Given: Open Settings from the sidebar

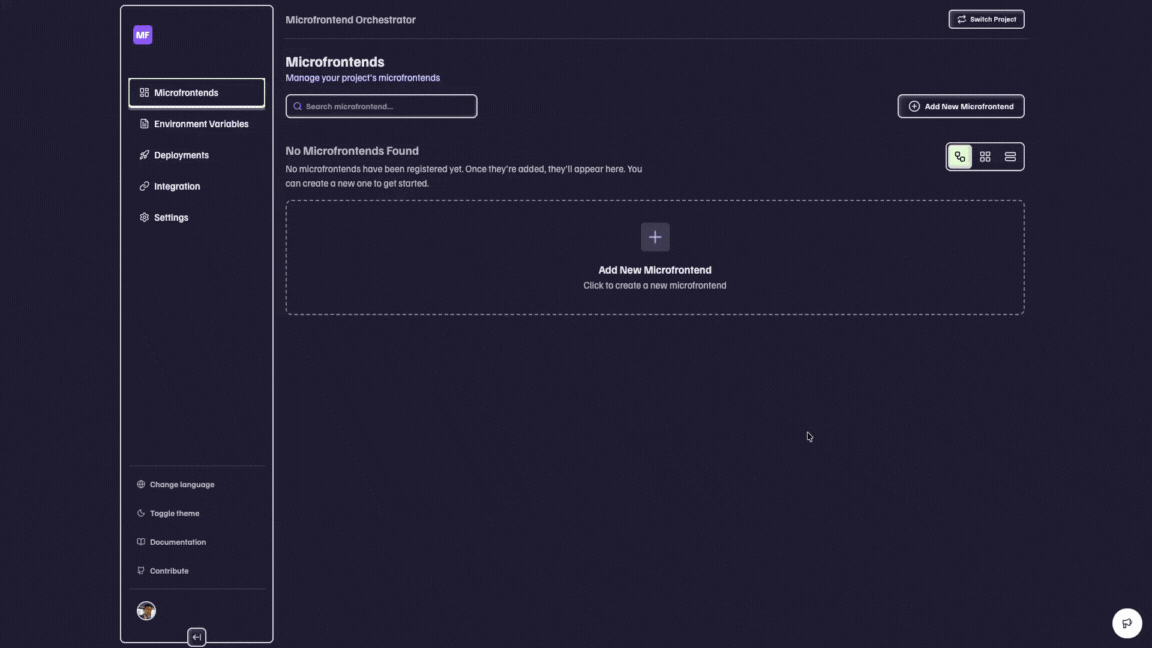Looking at the screenshot, I should tap(171, 217).
